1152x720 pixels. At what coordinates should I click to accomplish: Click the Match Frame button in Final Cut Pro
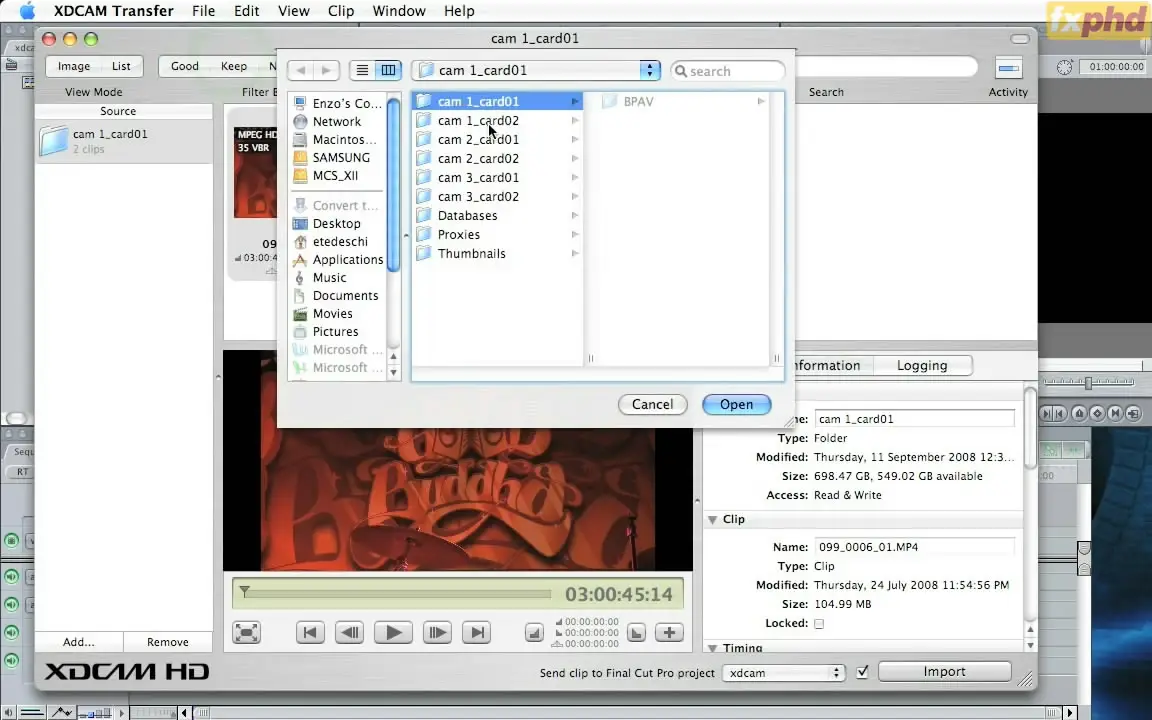click(1134, 414)
